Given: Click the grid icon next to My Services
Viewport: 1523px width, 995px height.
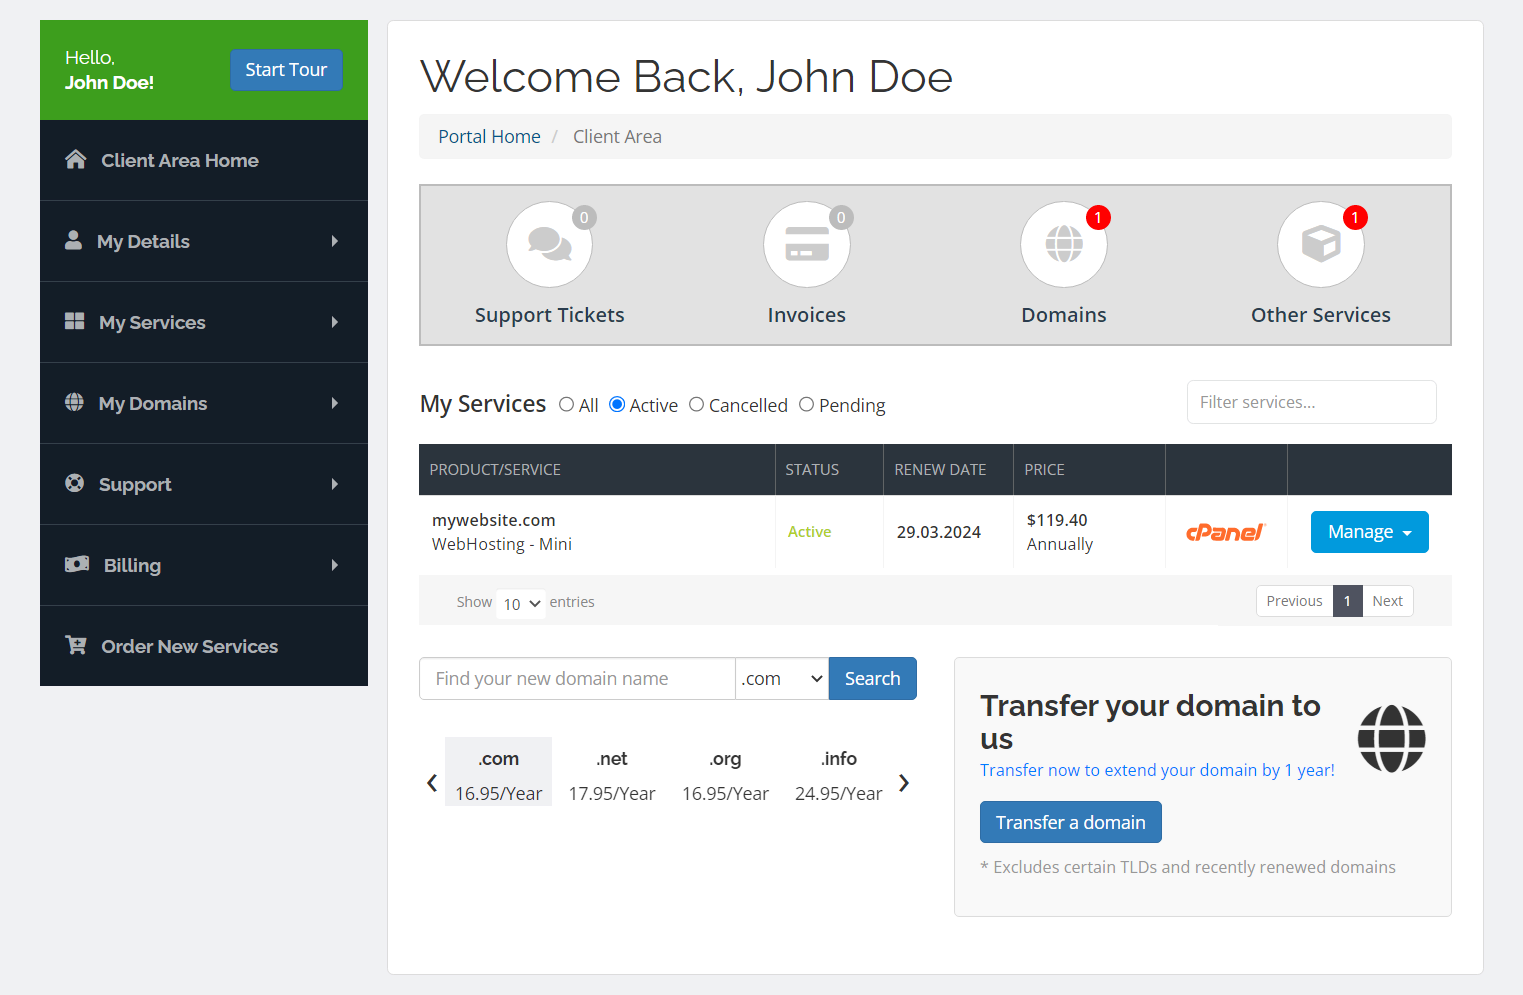Looking at the screenshot, I should point(74,321).
